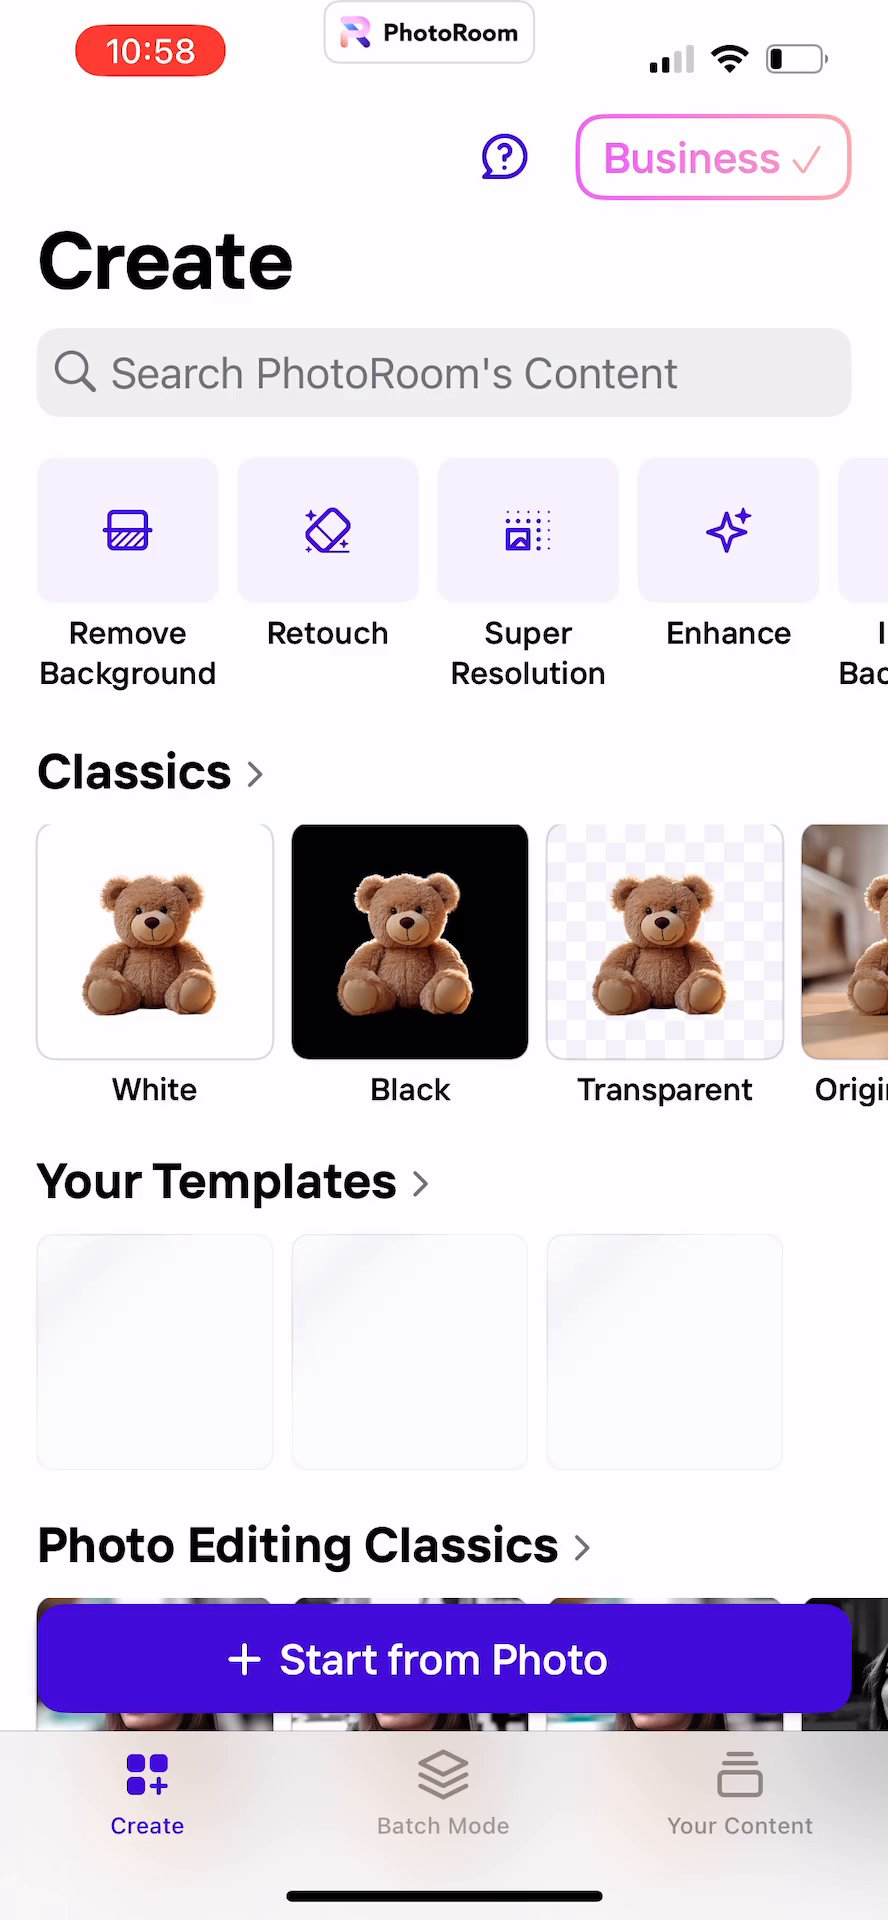Image resolution: width=888 pixels, height=1920 pixels.
Task: Select the Retouch eraser tool
Action: click(328, 531)
